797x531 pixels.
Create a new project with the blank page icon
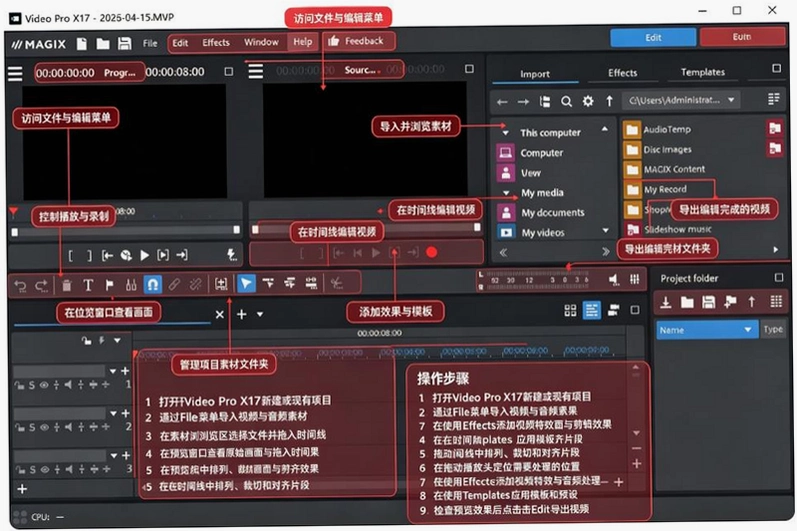81,44
